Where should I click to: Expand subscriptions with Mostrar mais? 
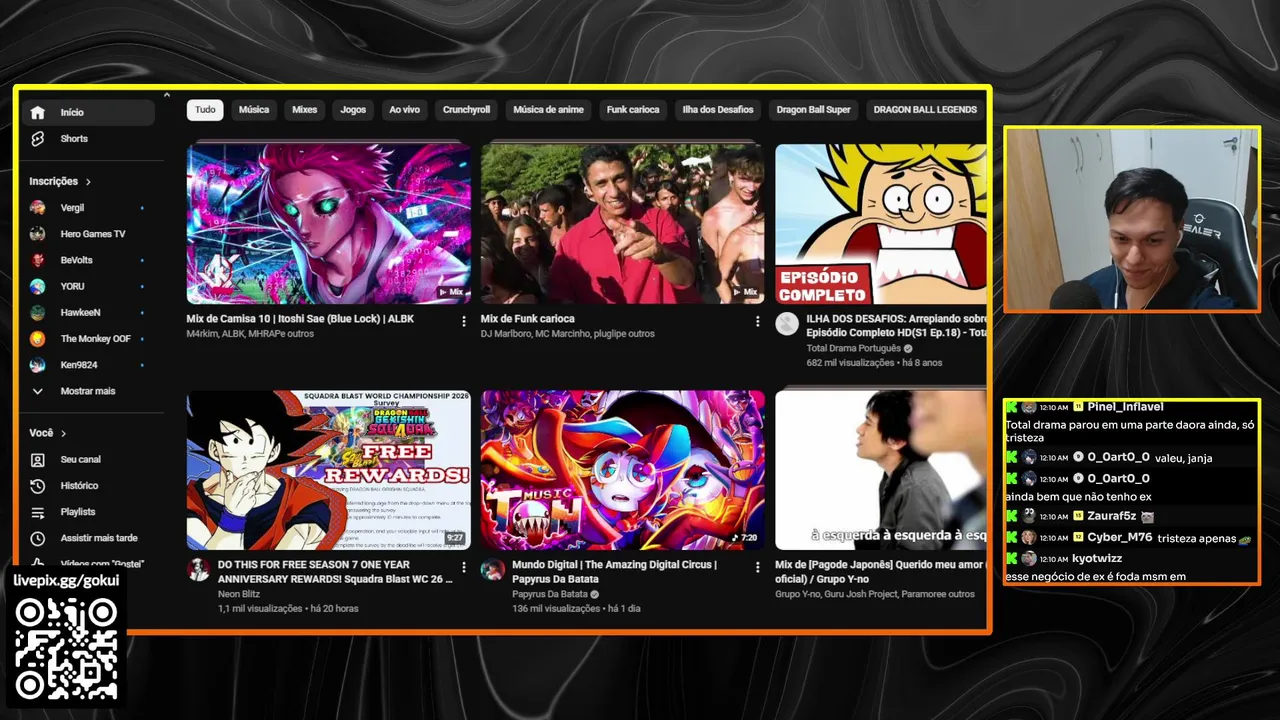click(88, 391)
